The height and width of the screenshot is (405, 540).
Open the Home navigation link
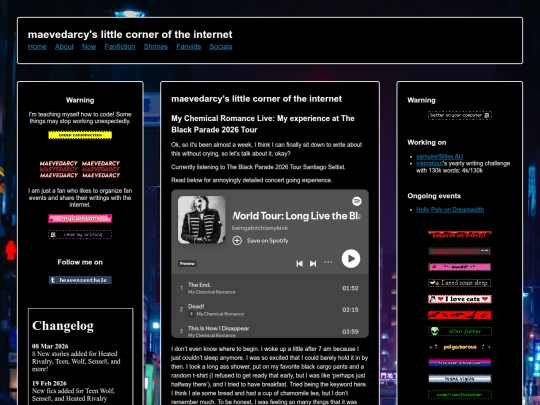[37, 46]
